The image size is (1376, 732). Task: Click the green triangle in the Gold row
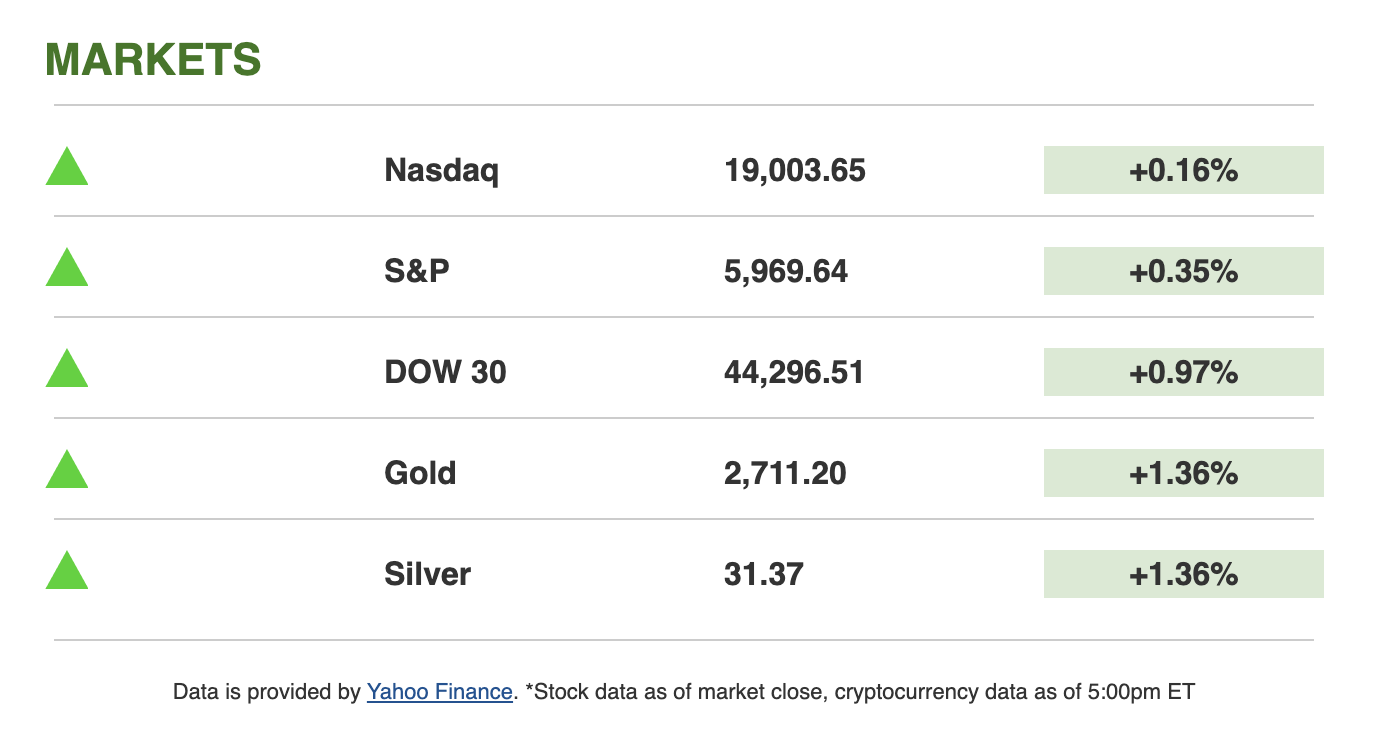(x=67, y=471)
